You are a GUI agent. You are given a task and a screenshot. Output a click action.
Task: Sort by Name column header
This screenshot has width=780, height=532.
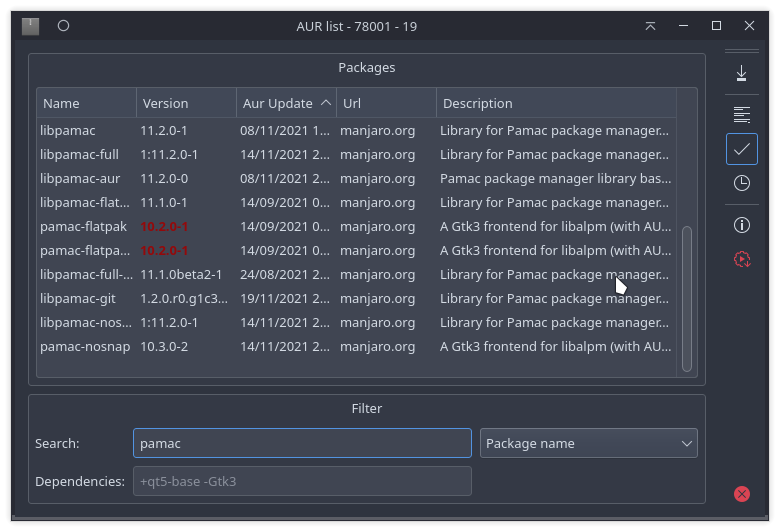(87, 103)
